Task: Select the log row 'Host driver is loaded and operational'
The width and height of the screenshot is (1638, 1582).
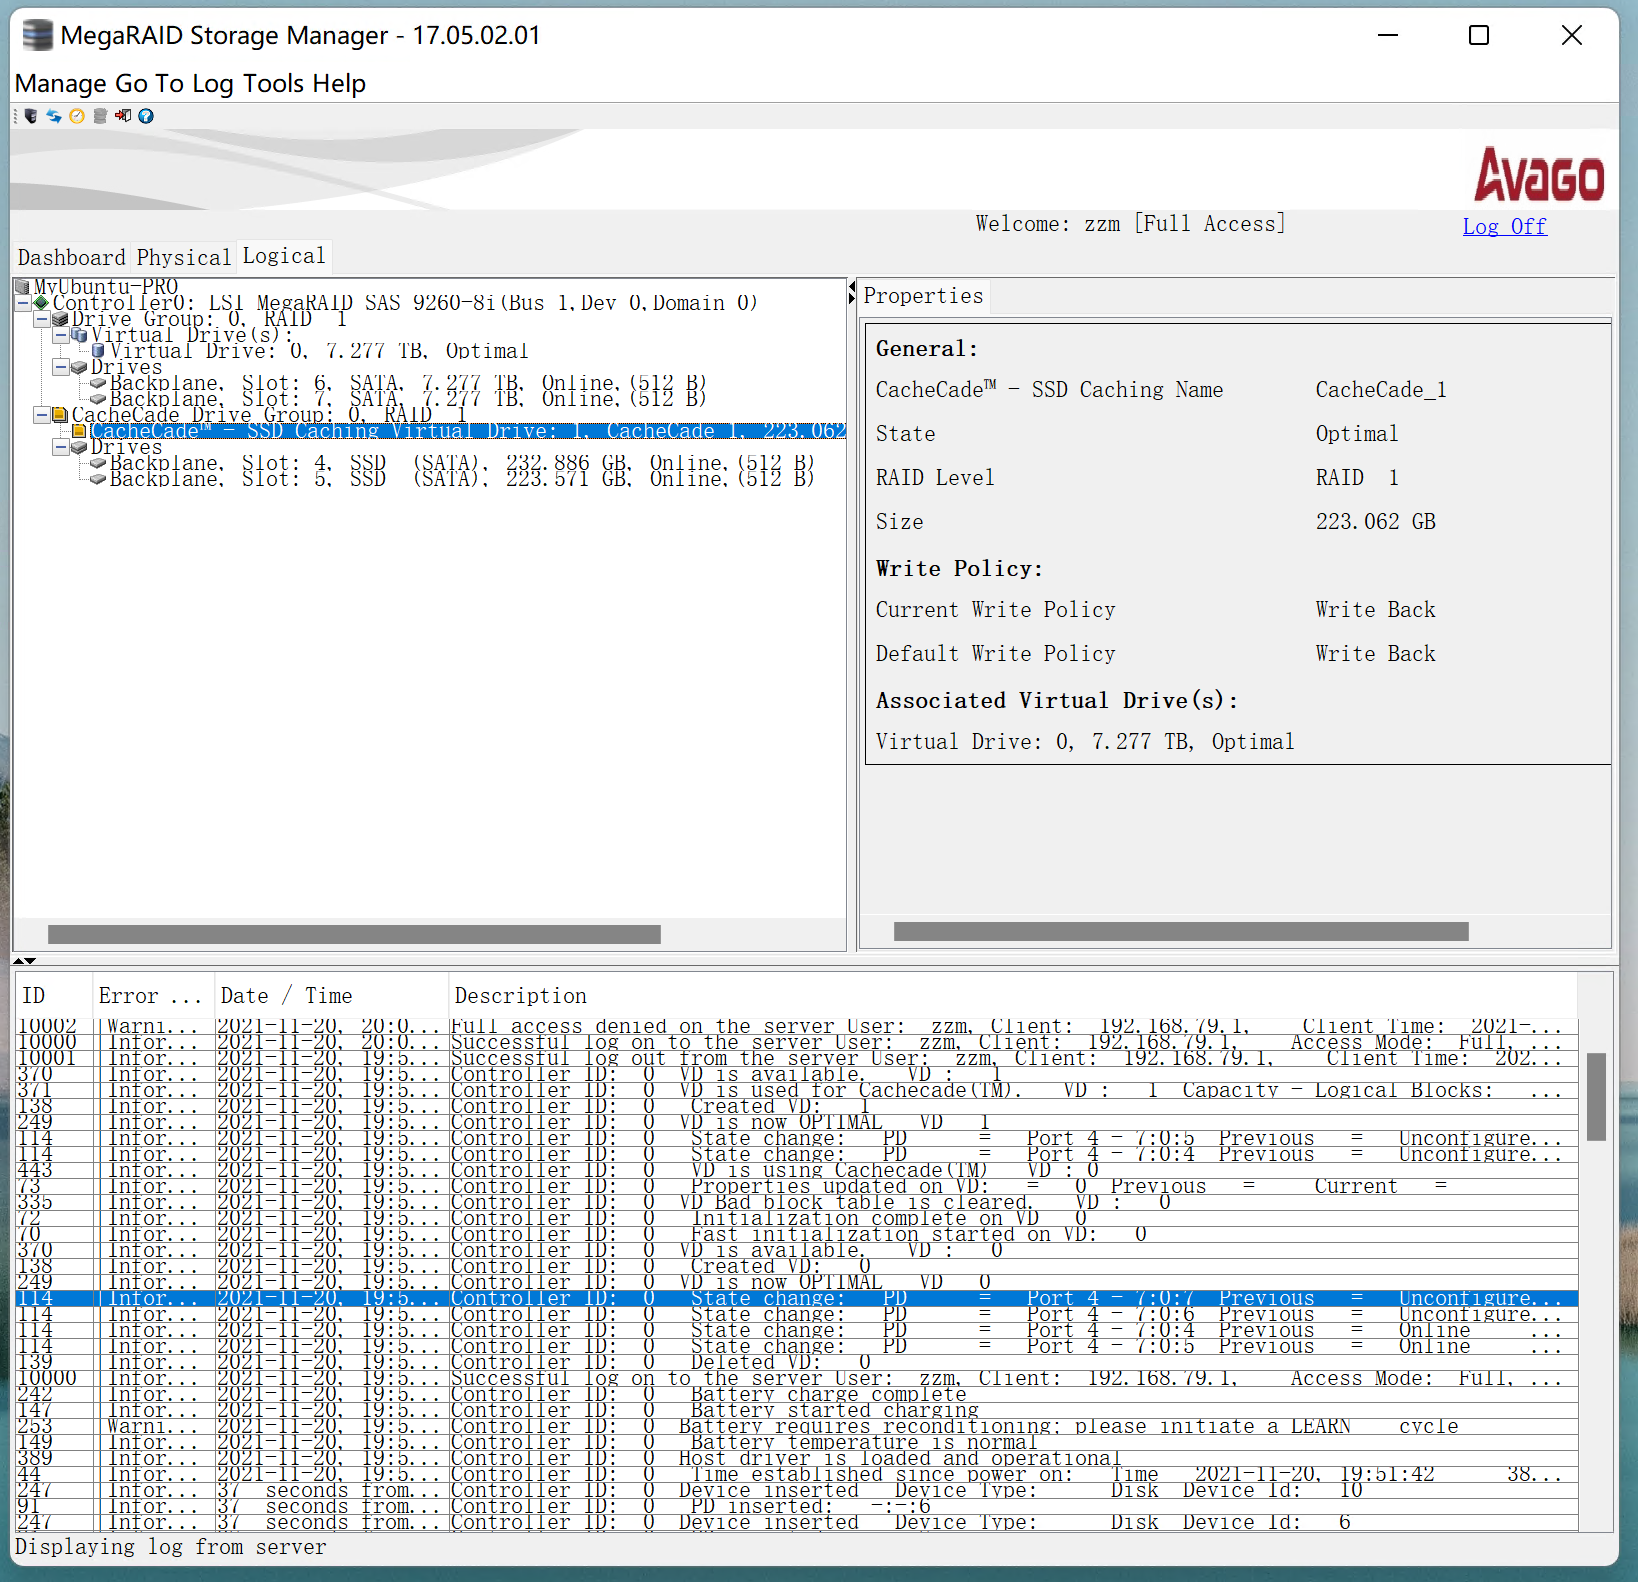Action: point(797,1458)
